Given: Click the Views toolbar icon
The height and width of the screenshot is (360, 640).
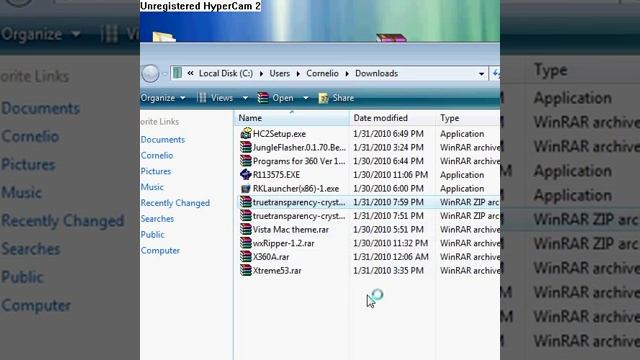Looking at the screenshot, I should tap(202, 98).
